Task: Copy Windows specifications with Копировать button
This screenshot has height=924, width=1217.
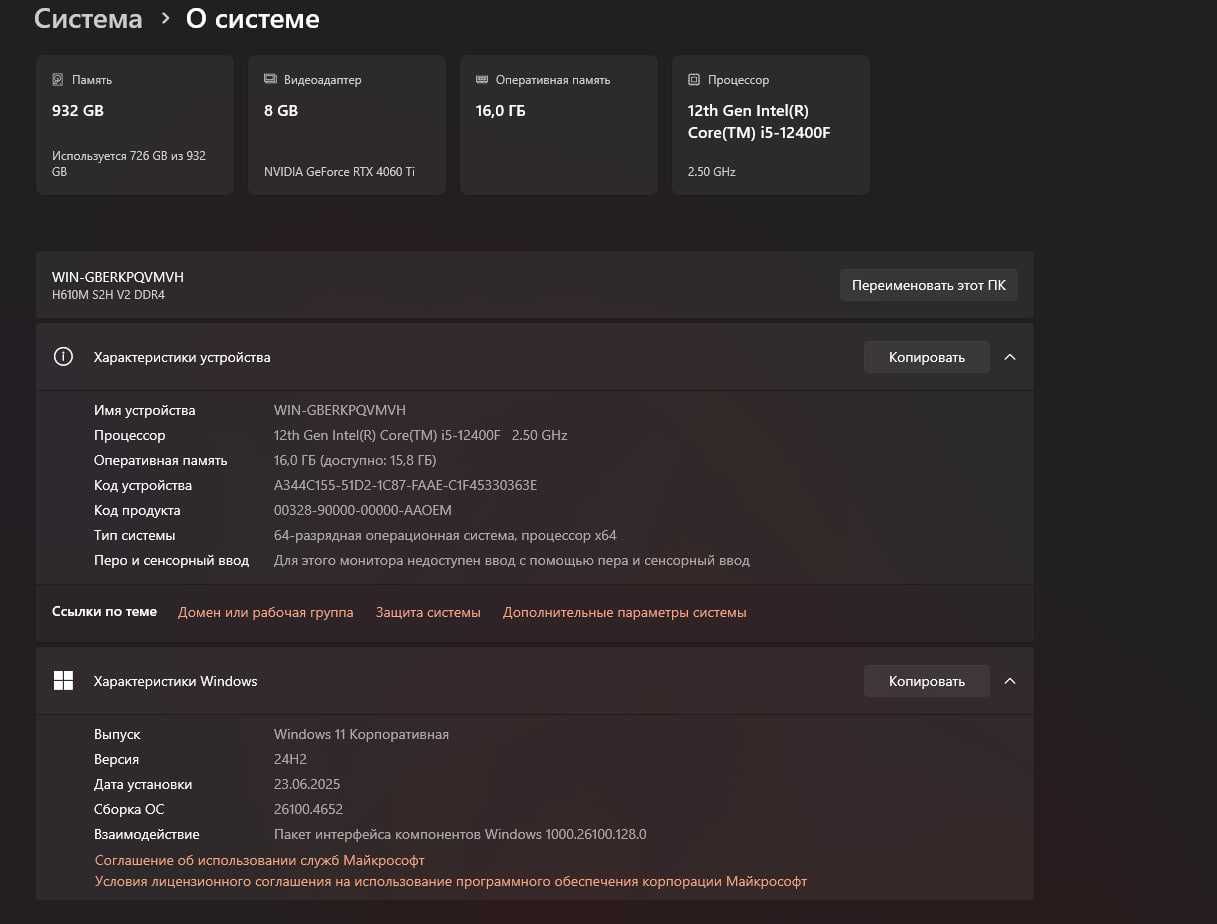Action: click(927, 681)
